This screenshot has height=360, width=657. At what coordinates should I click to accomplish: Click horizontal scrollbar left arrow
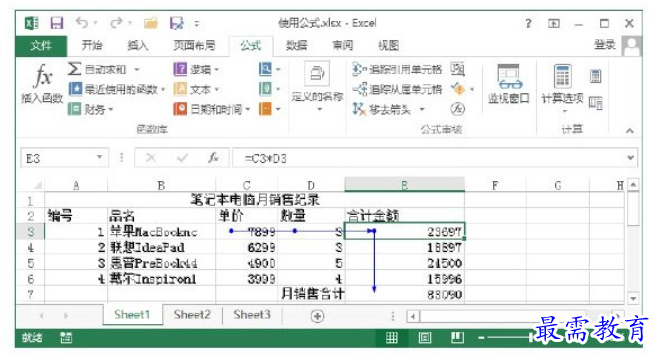click(413, 316)
